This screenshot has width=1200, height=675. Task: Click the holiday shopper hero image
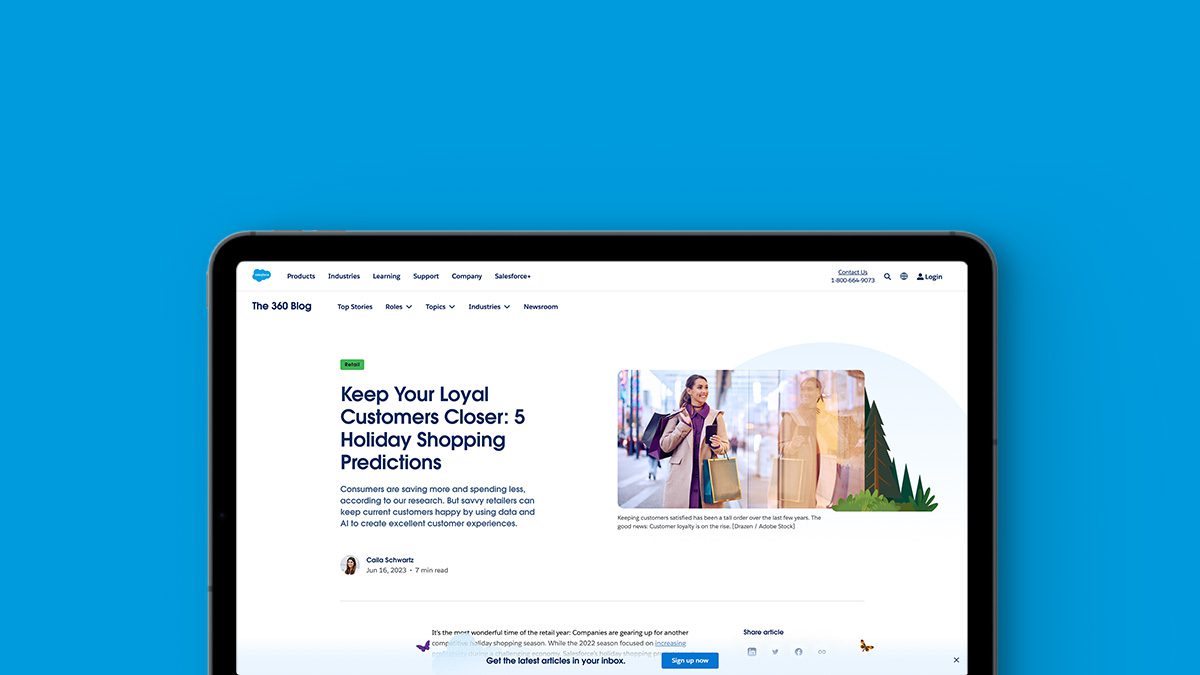(x=741, y=439)
